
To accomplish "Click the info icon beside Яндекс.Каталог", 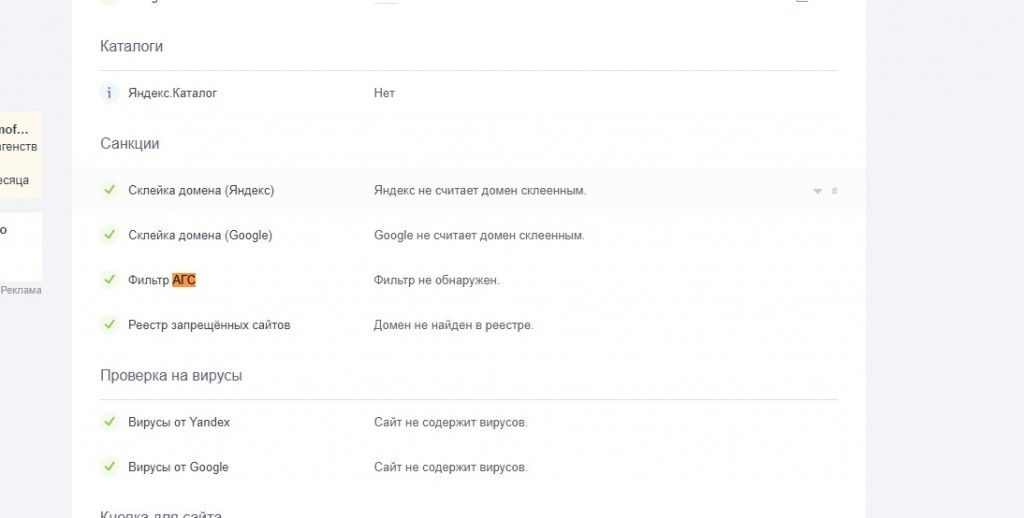I will 110,93.
